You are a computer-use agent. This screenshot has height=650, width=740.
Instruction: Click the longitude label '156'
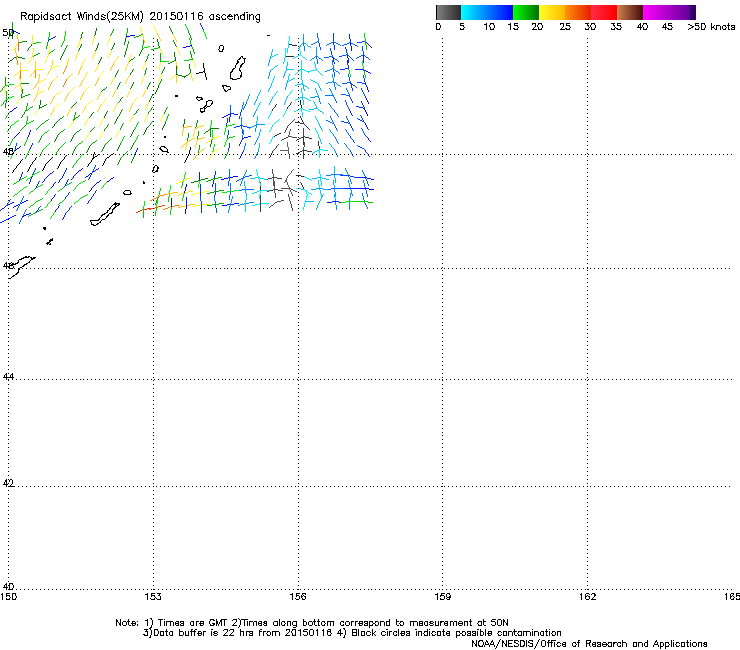(x=298, y=597)
